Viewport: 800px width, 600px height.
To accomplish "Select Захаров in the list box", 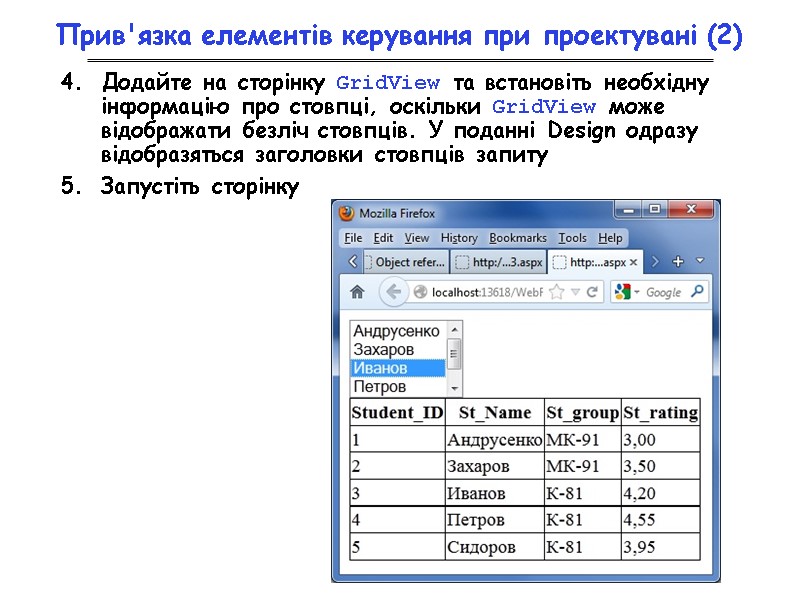I will 397,349.
